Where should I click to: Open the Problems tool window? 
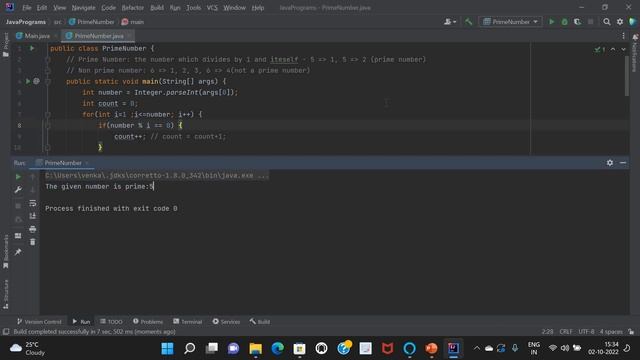click(148, 322)
